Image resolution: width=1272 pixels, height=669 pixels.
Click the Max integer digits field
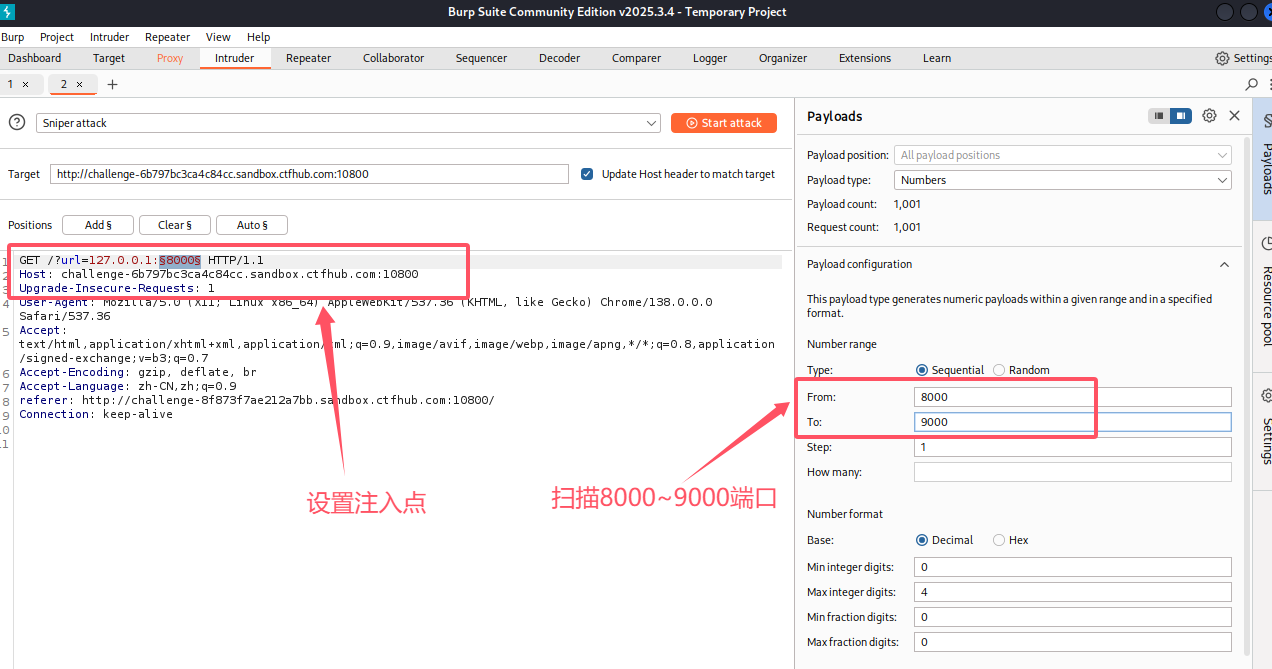click(1073, 592)
